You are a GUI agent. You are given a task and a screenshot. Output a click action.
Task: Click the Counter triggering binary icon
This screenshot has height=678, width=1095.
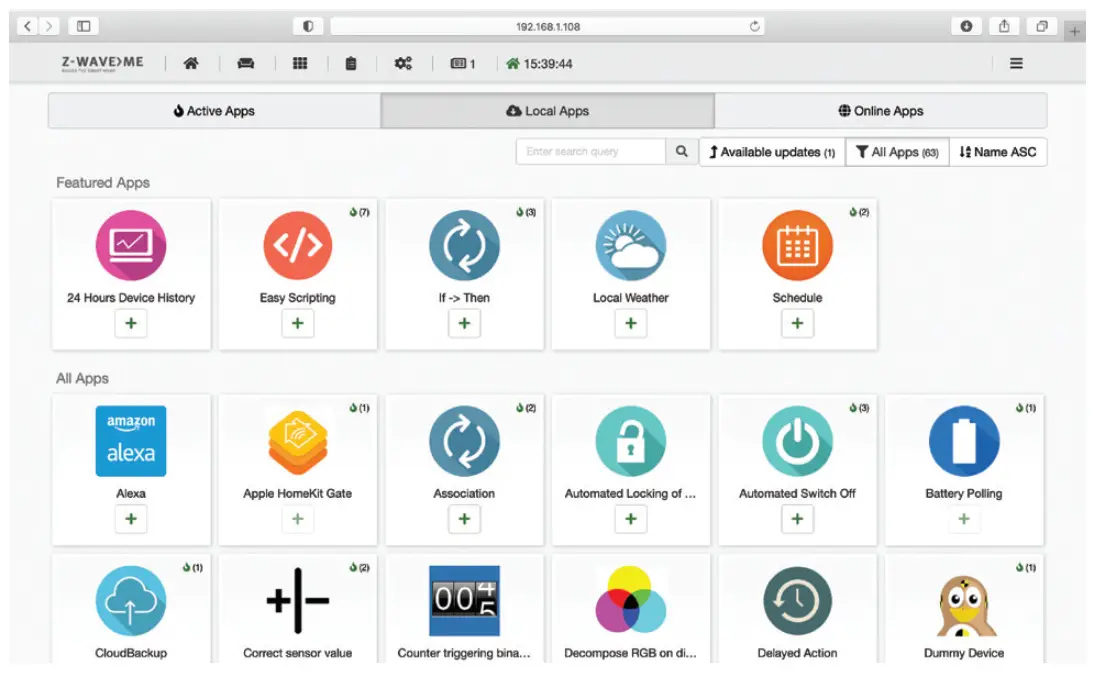point(464,600)
